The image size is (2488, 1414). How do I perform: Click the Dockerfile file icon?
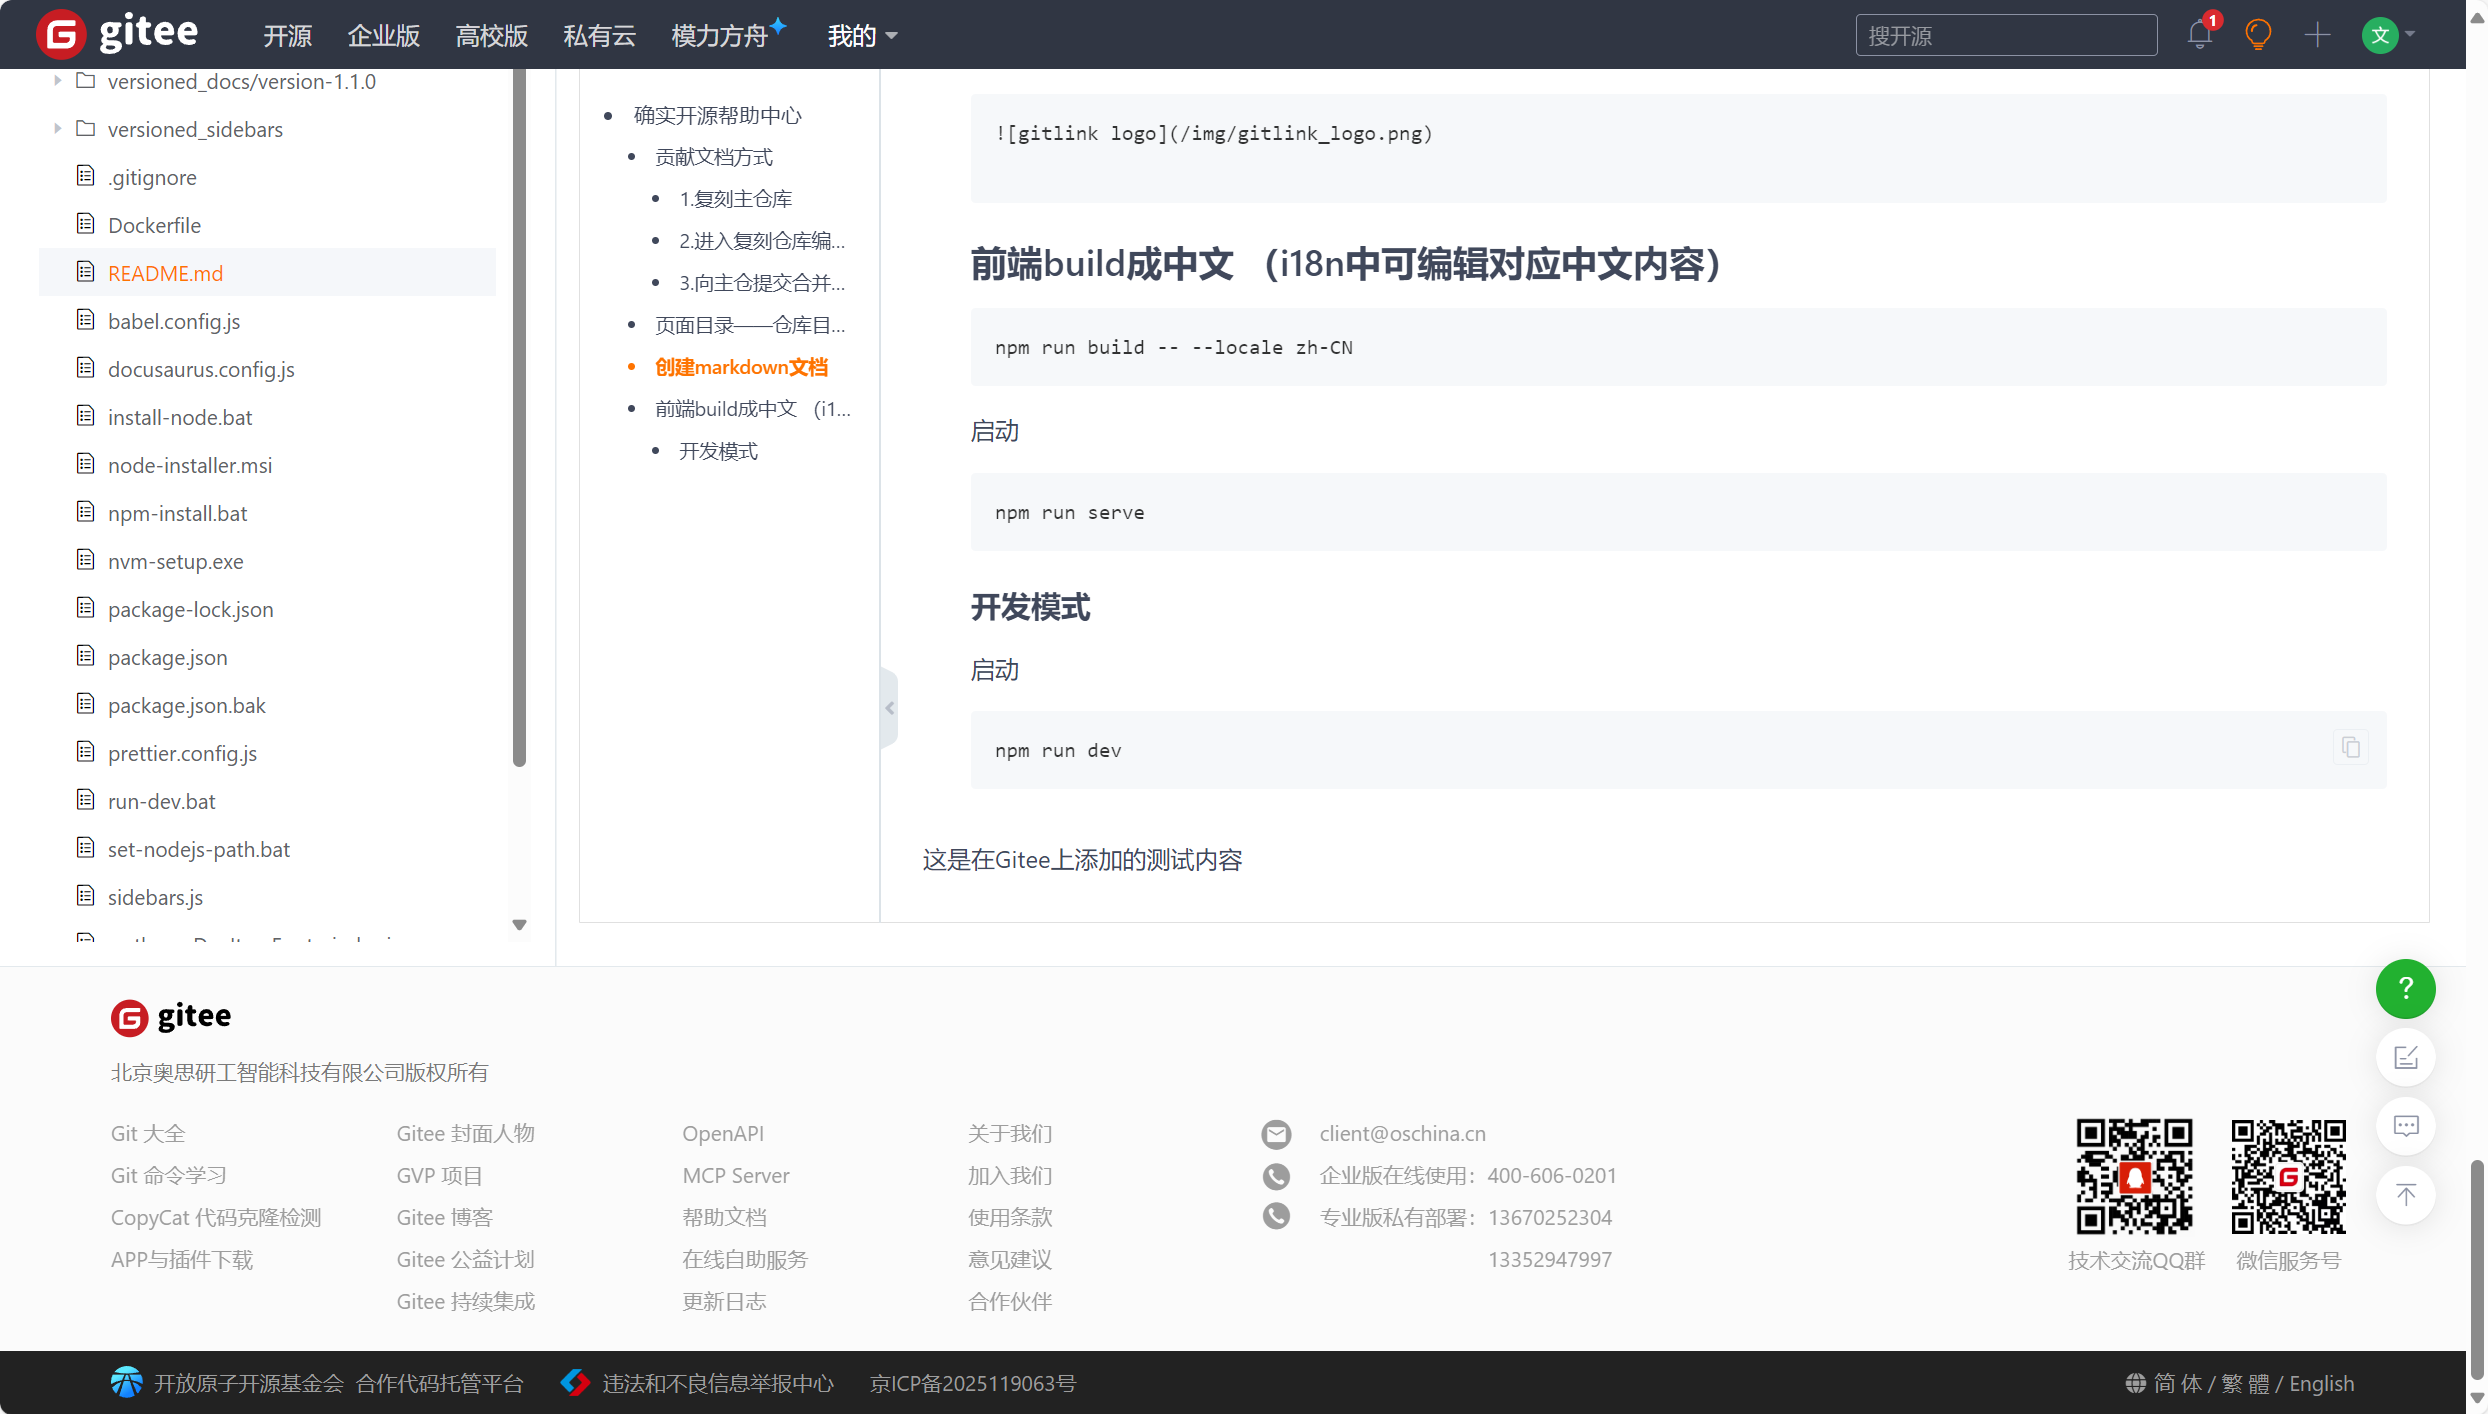[86, 224]
